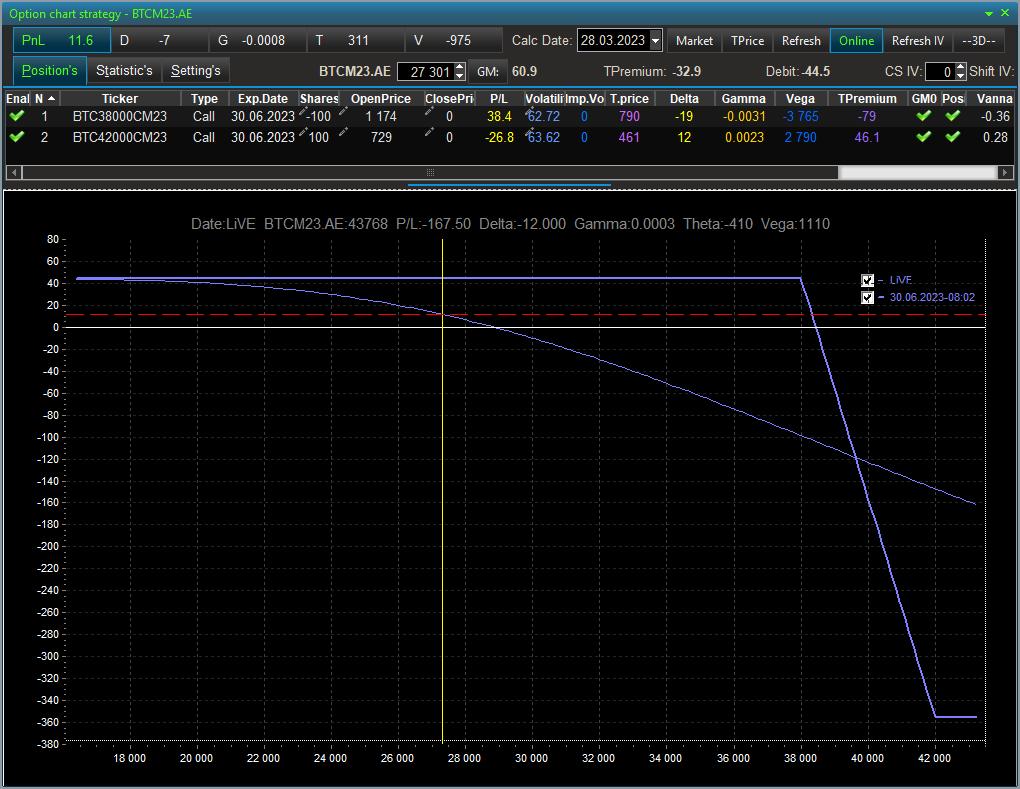1020x789 pixels.
Task: Select the BTC42000CM23 ticker cell
Action: coord(120,137)
